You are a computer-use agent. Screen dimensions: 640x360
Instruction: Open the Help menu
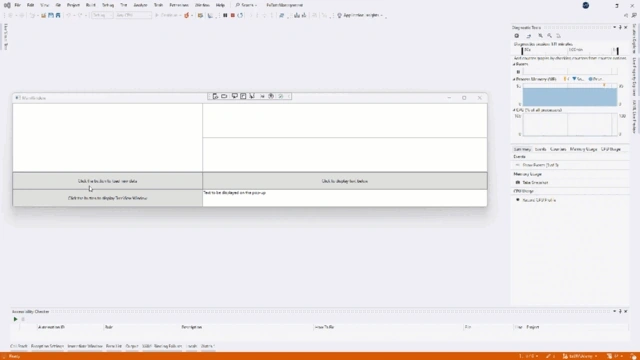tap(220, 5)
